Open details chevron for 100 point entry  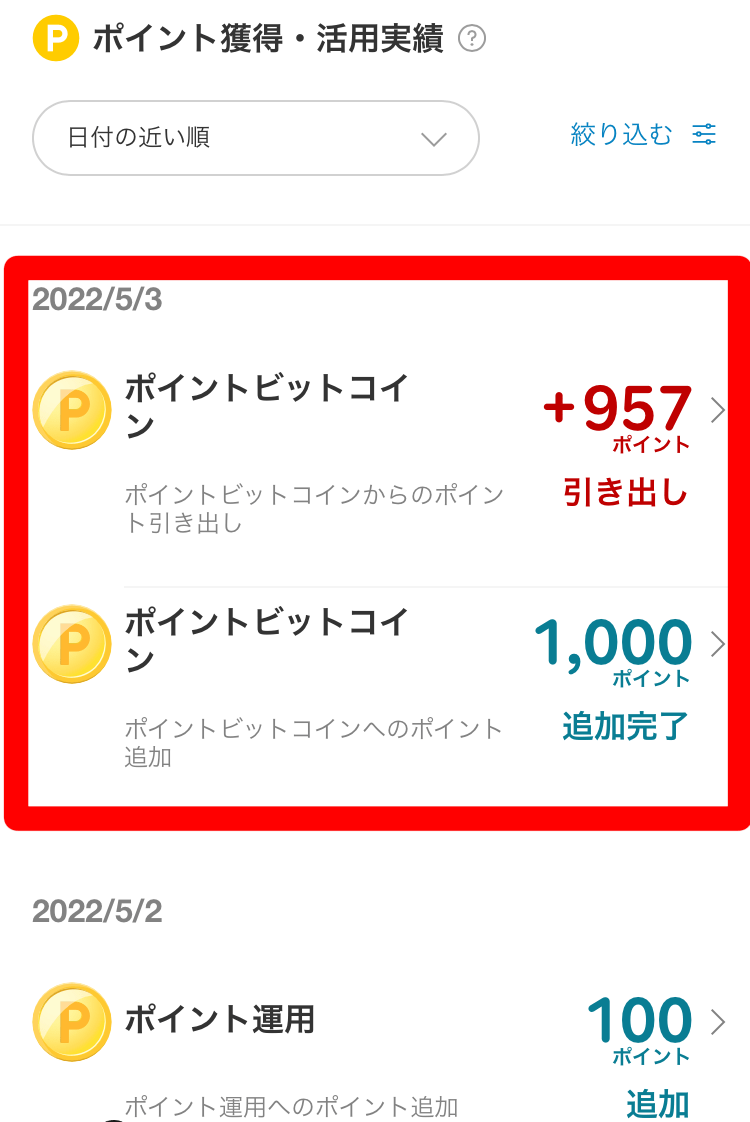click(x=717, y=1022)
